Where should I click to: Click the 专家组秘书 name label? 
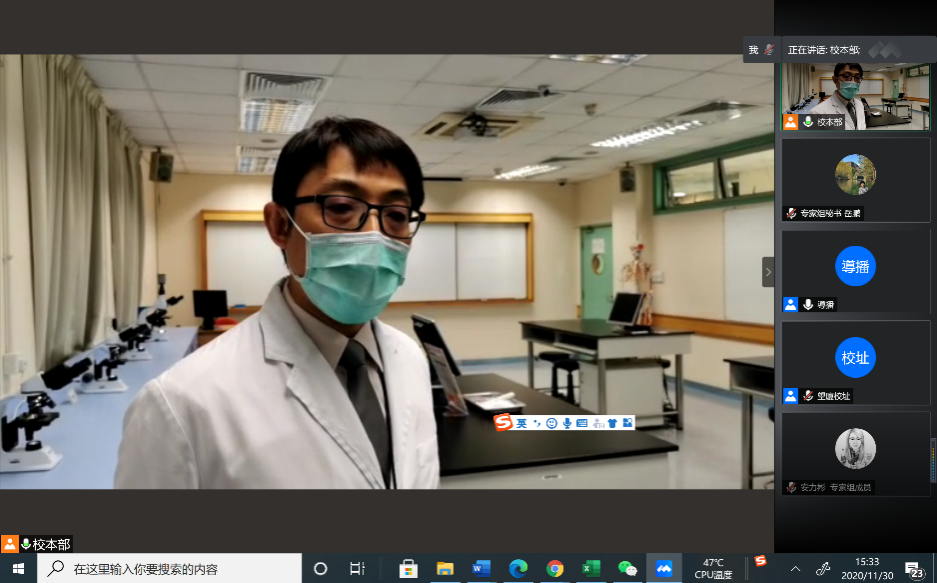[x=831, y=213]
